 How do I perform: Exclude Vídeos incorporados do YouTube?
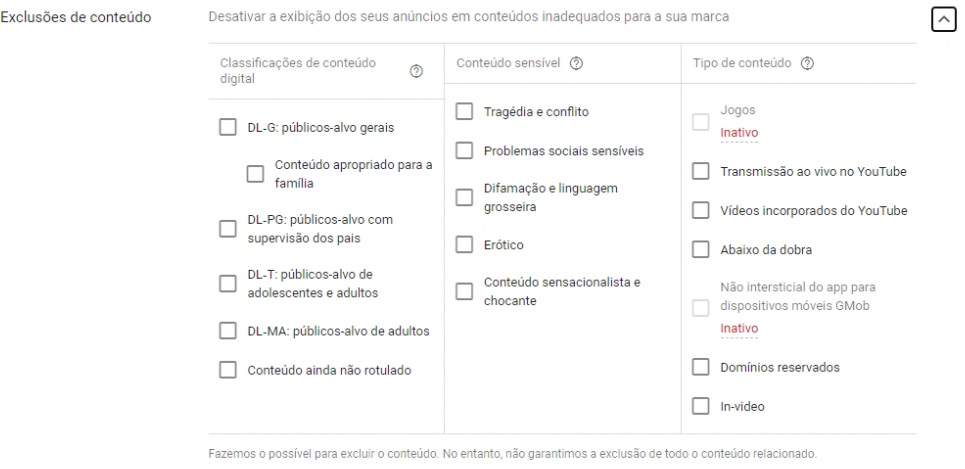[700, 210]
